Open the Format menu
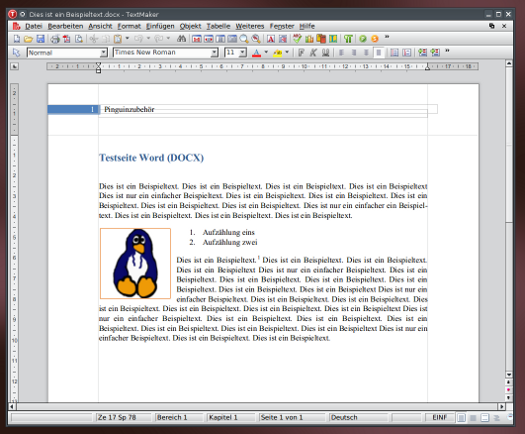525x434 pixels. tap(129, 26)
